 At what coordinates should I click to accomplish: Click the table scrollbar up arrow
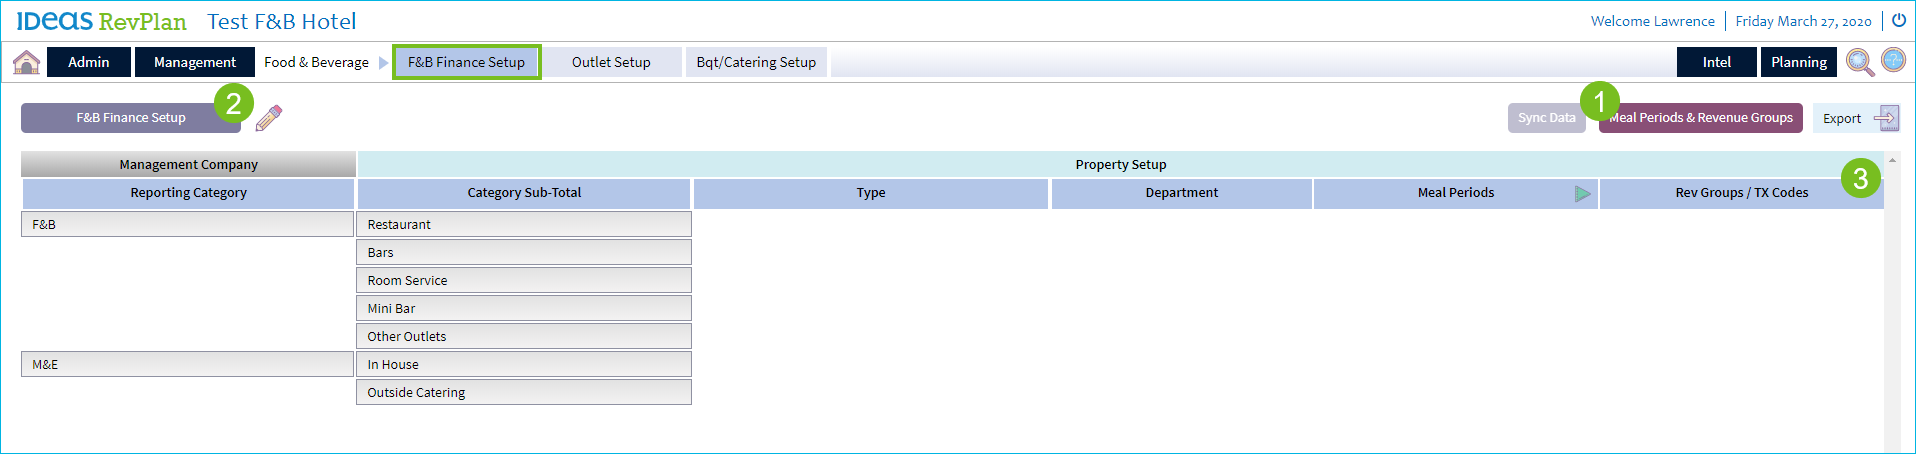[x=1892, y=160]
